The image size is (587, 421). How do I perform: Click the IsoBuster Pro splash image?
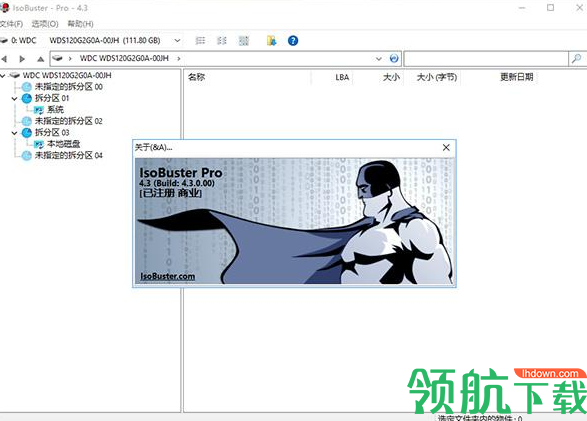[x=294, y=221]
